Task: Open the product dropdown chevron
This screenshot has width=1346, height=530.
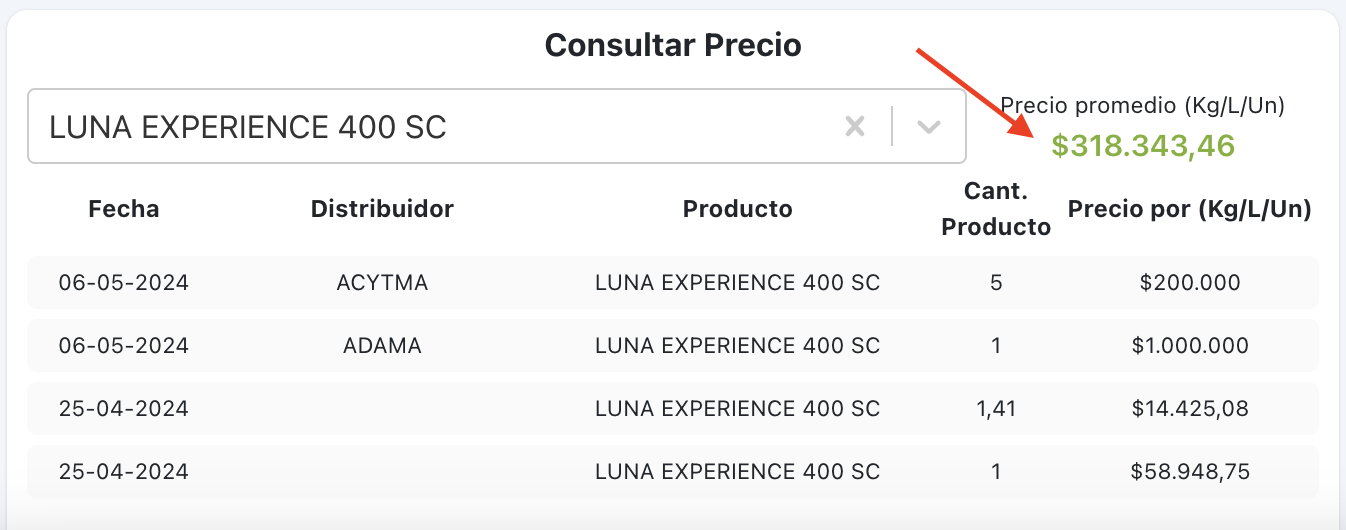Action: (929, 127)
